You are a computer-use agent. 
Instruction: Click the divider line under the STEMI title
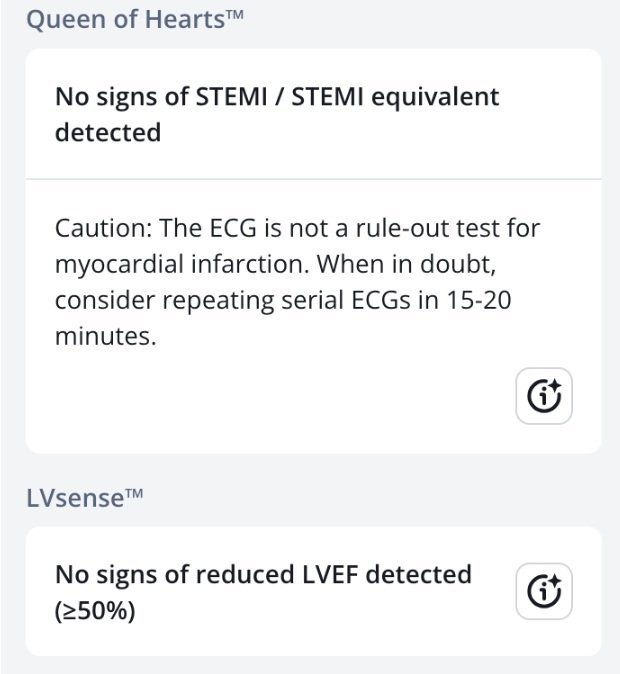tap(313, 179)
